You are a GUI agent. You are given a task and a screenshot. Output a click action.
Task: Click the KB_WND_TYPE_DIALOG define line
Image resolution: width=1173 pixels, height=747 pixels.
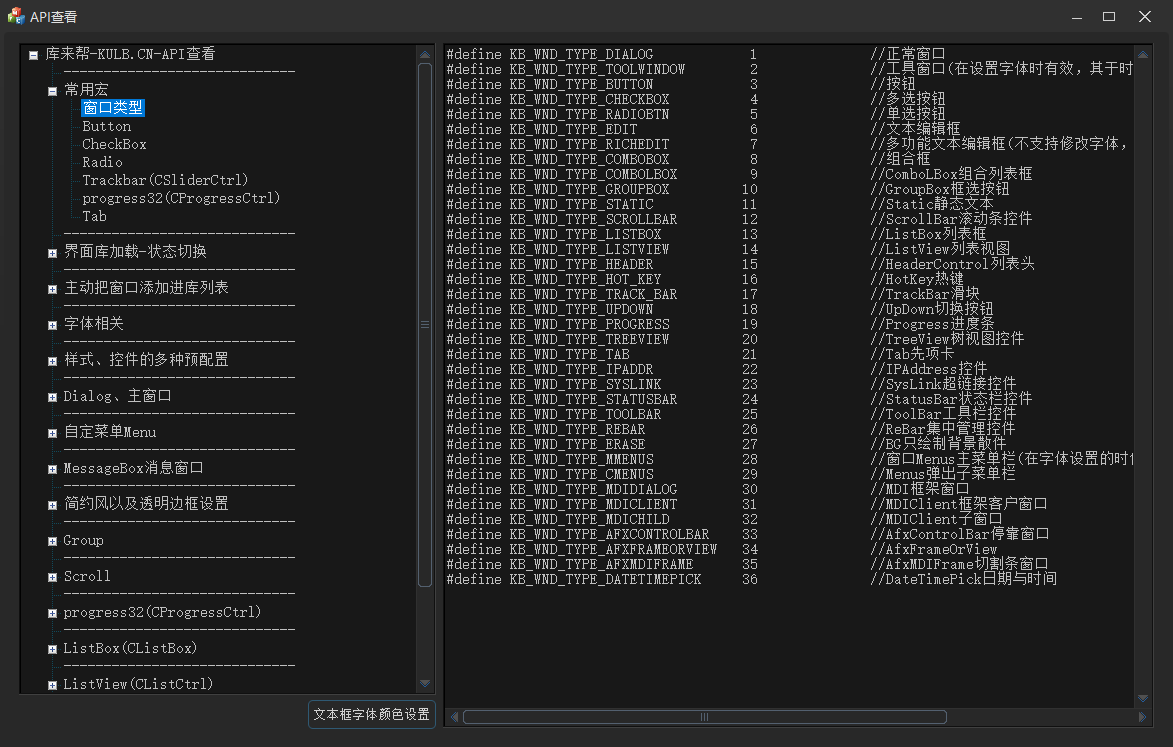tap(696, 55)
